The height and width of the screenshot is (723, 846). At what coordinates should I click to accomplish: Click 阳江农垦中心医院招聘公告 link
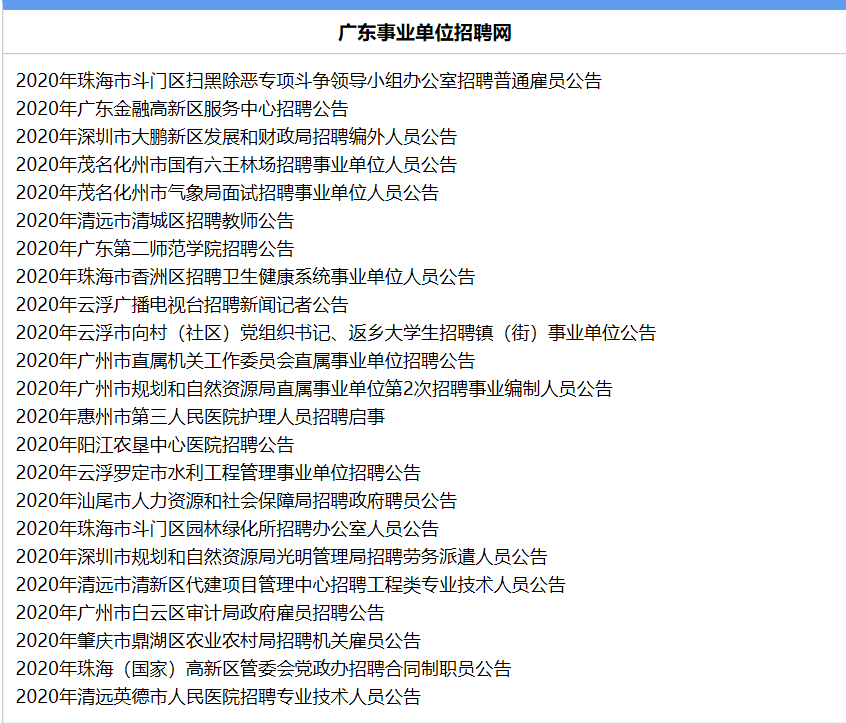click(x=155, y=445)
